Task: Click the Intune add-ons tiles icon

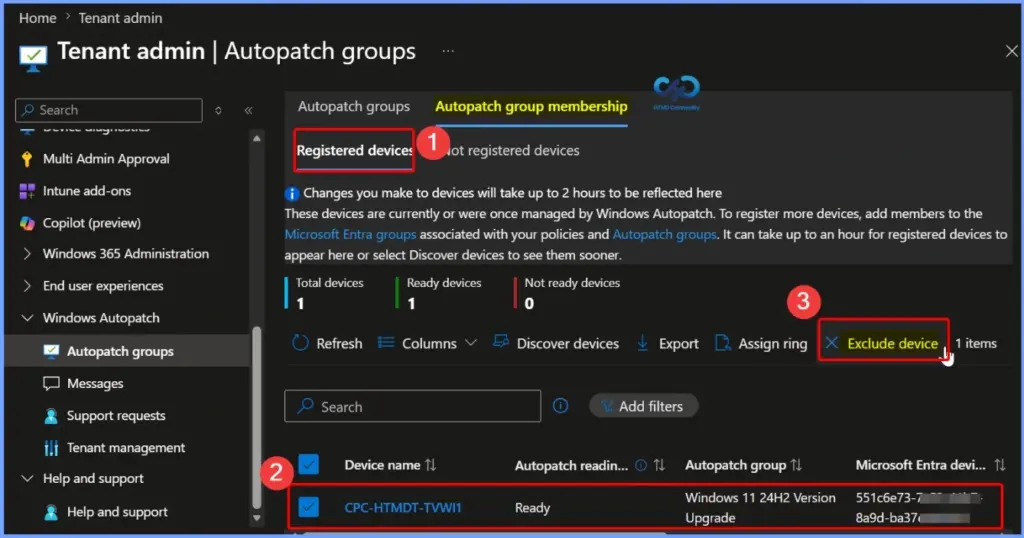Action: click(27, 191)
